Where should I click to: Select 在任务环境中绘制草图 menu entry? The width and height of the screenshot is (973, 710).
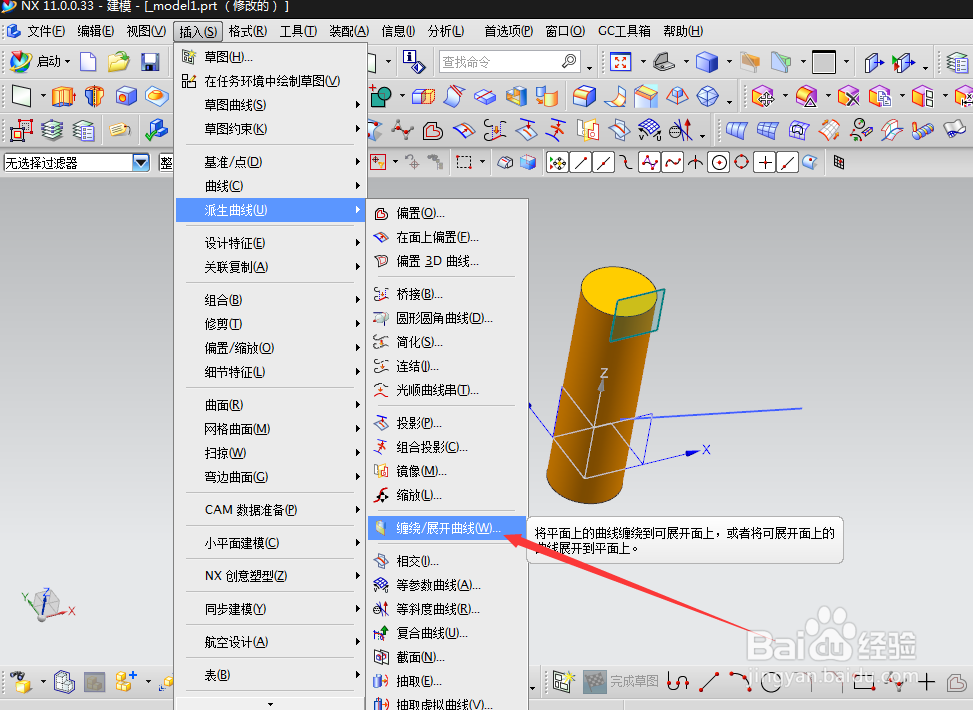(272, 81)
